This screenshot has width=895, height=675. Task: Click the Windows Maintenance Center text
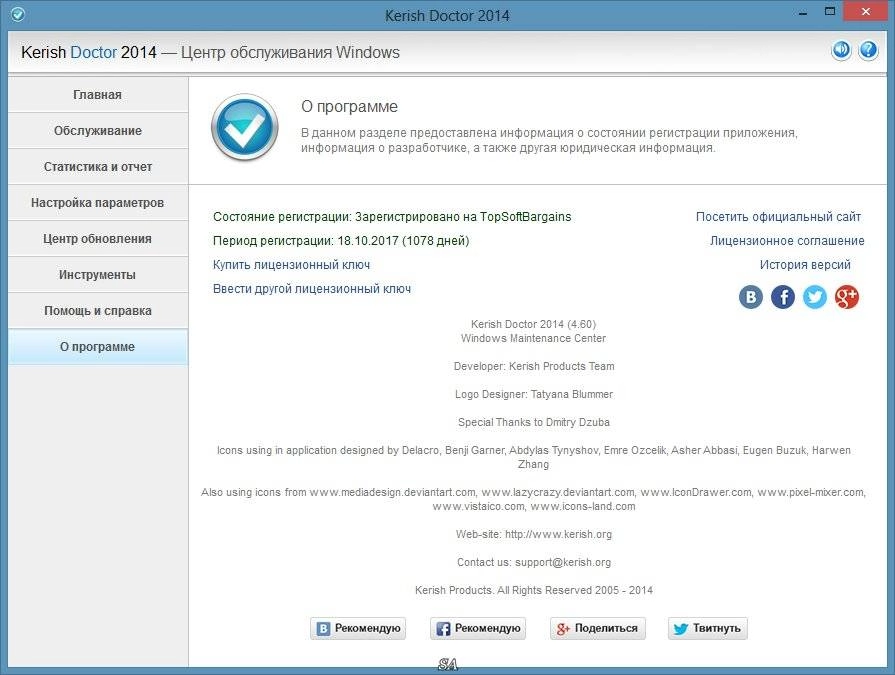tap(534, 338)
